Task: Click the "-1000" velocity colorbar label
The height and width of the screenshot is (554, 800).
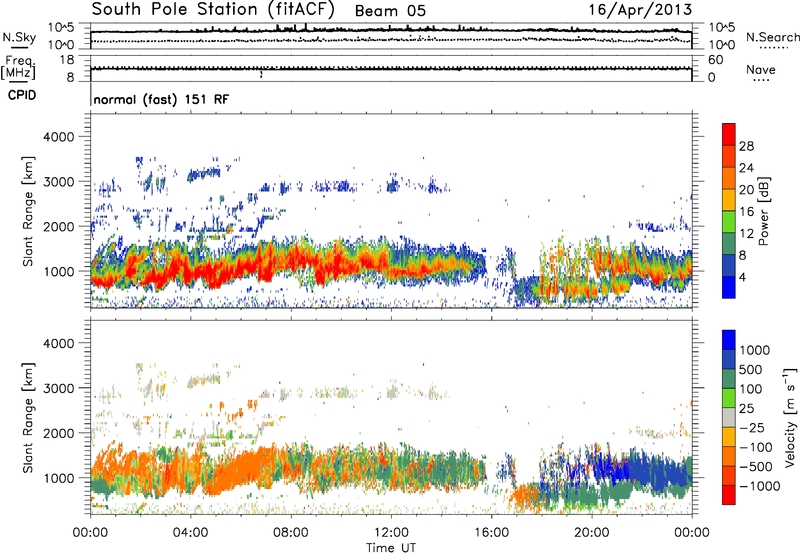Action: coord(759,486)
